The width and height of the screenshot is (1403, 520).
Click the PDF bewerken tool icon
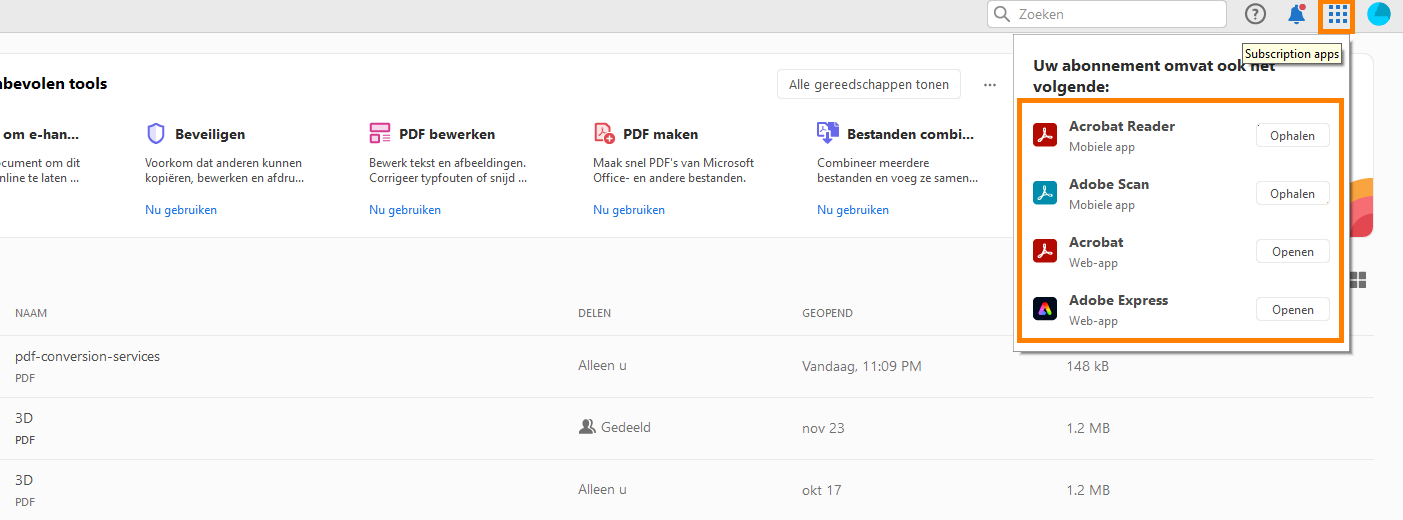click(380, 134)
